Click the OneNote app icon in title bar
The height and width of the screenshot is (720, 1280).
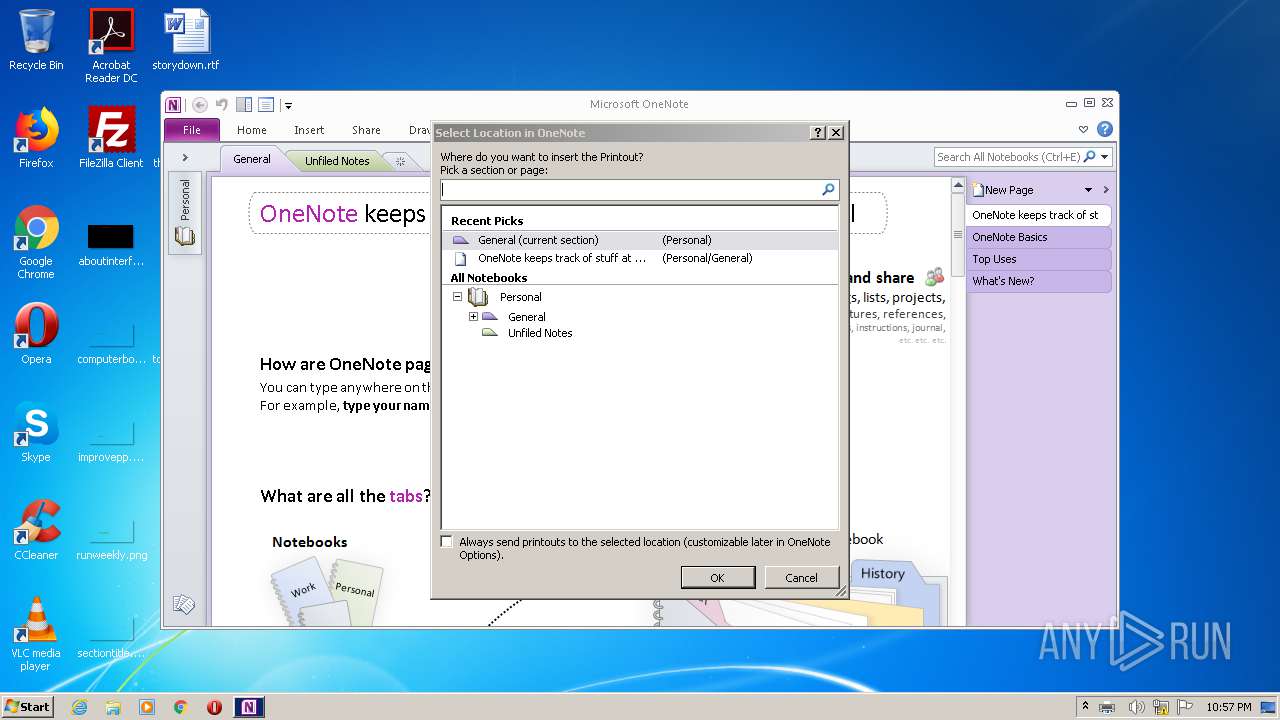[174, 104]
